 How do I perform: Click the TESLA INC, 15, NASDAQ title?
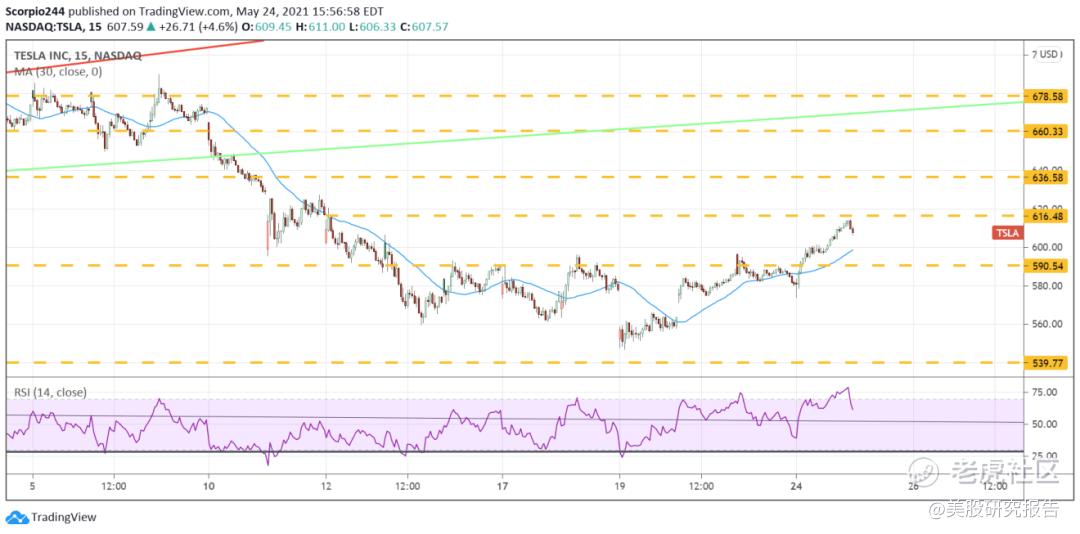click(x=78, y=57)
